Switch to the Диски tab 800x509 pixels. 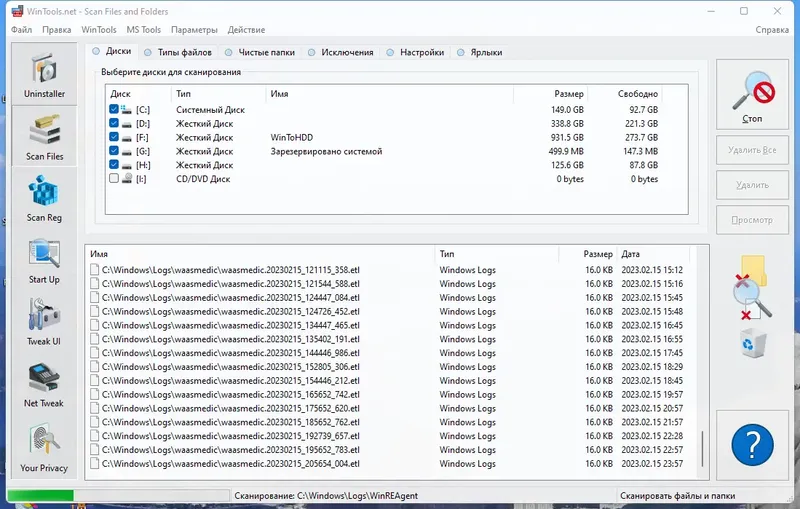click(x=112, y=51)
